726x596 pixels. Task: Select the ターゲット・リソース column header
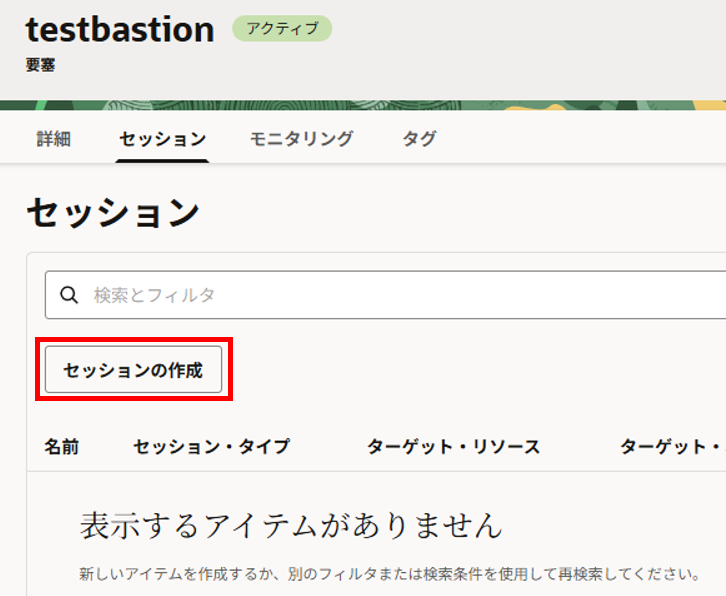453,446
